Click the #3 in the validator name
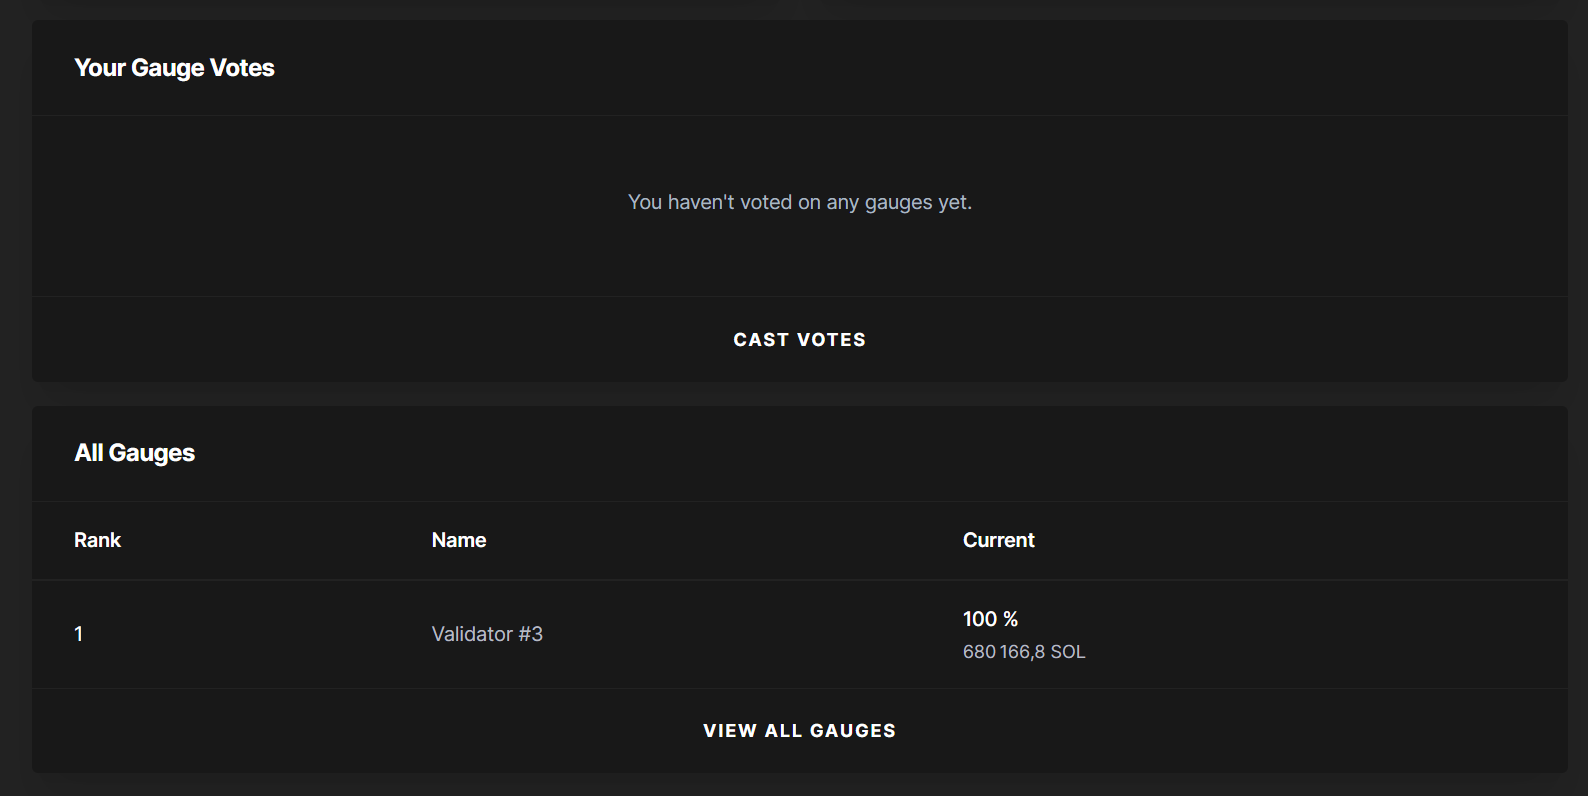 tap(530, 634)
